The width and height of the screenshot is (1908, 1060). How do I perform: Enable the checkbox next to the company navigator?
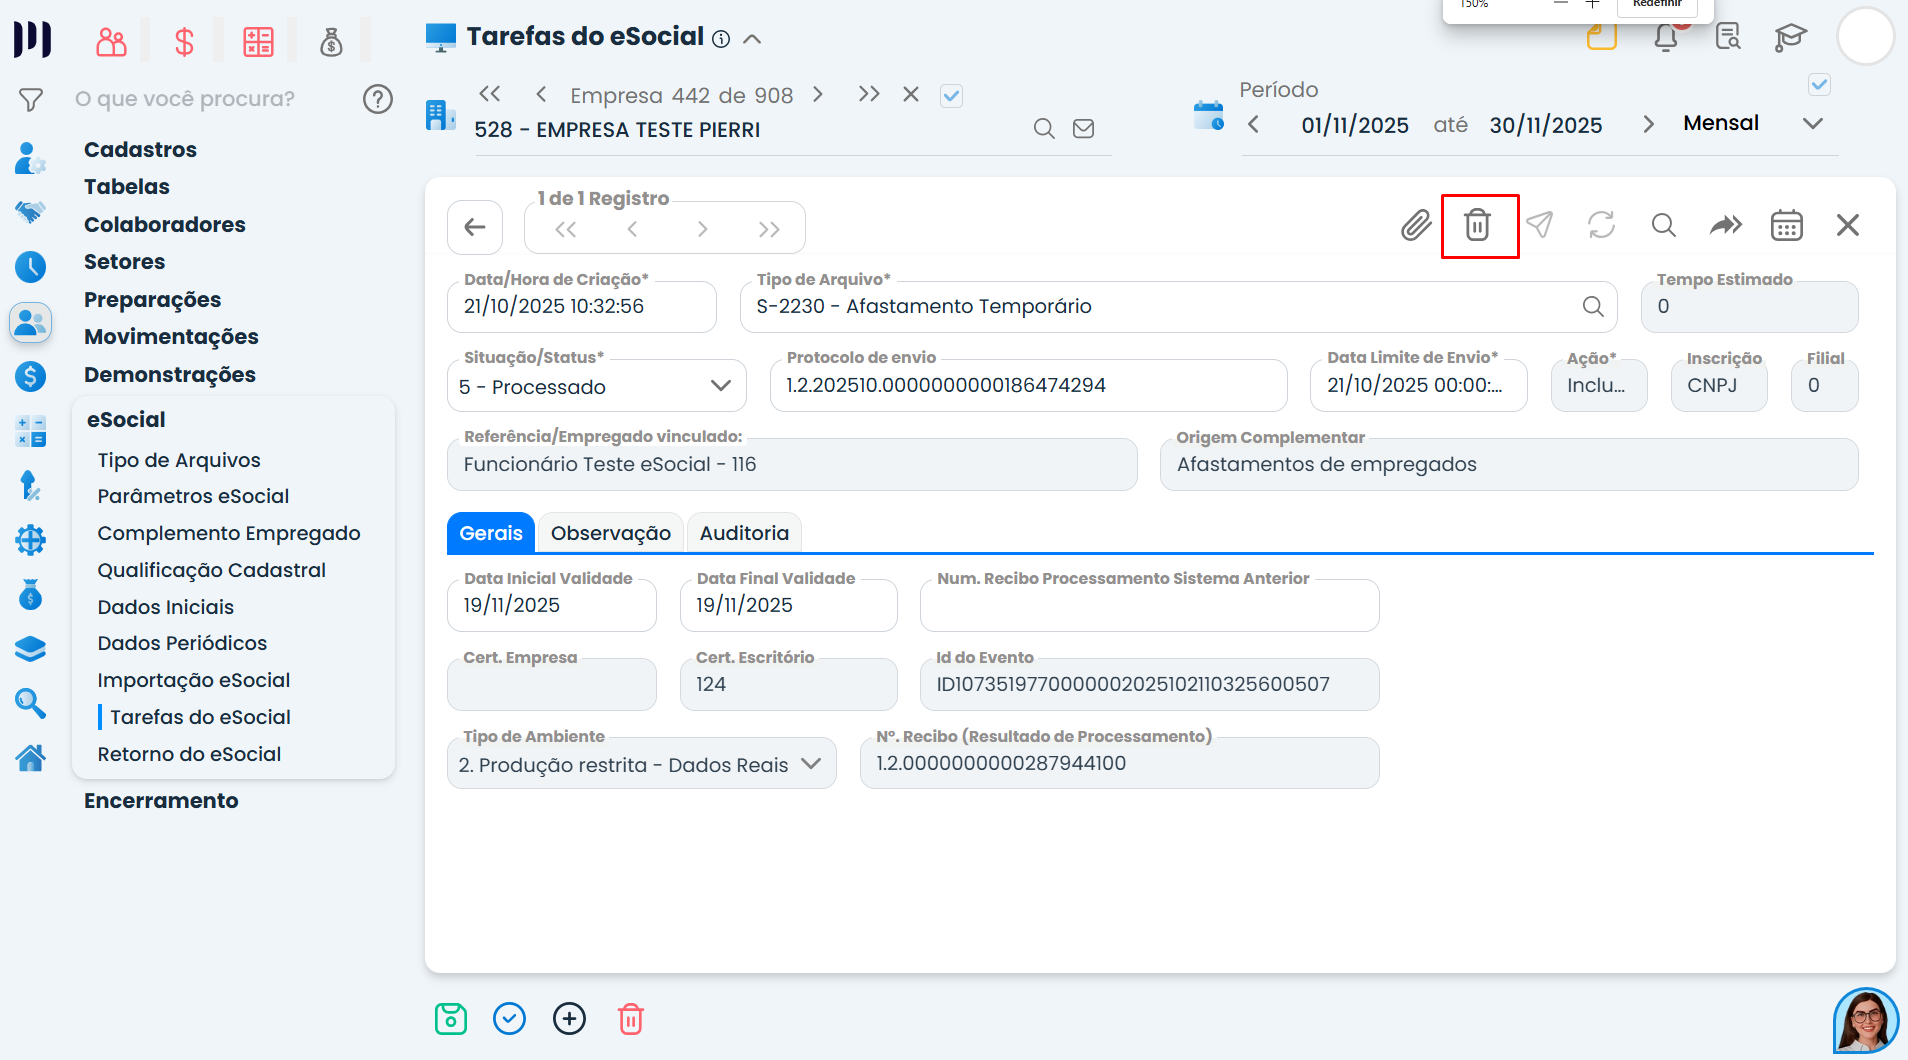click(x=951, y=94)
